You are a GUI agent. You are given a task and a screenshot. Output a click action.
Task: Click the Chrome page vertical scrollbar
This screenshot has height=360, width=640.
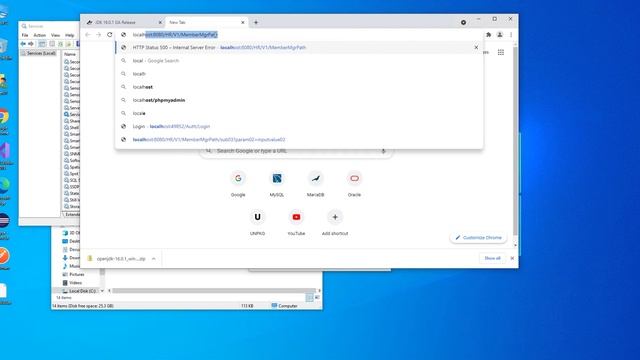point(516,141)
